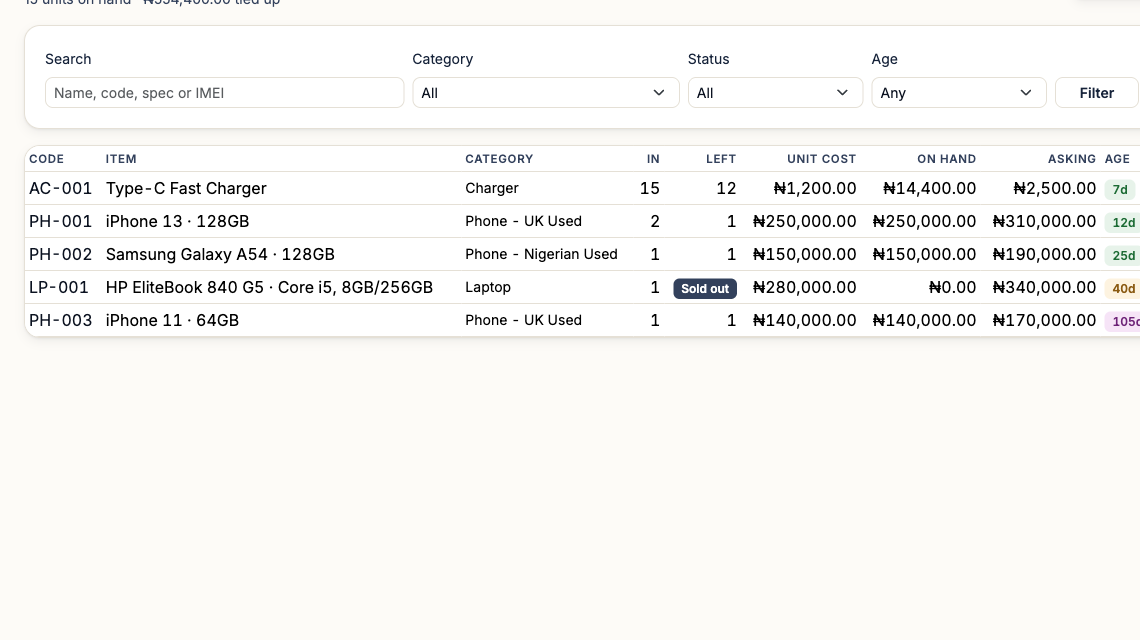Click the Charger category cell

click(492, 188)
